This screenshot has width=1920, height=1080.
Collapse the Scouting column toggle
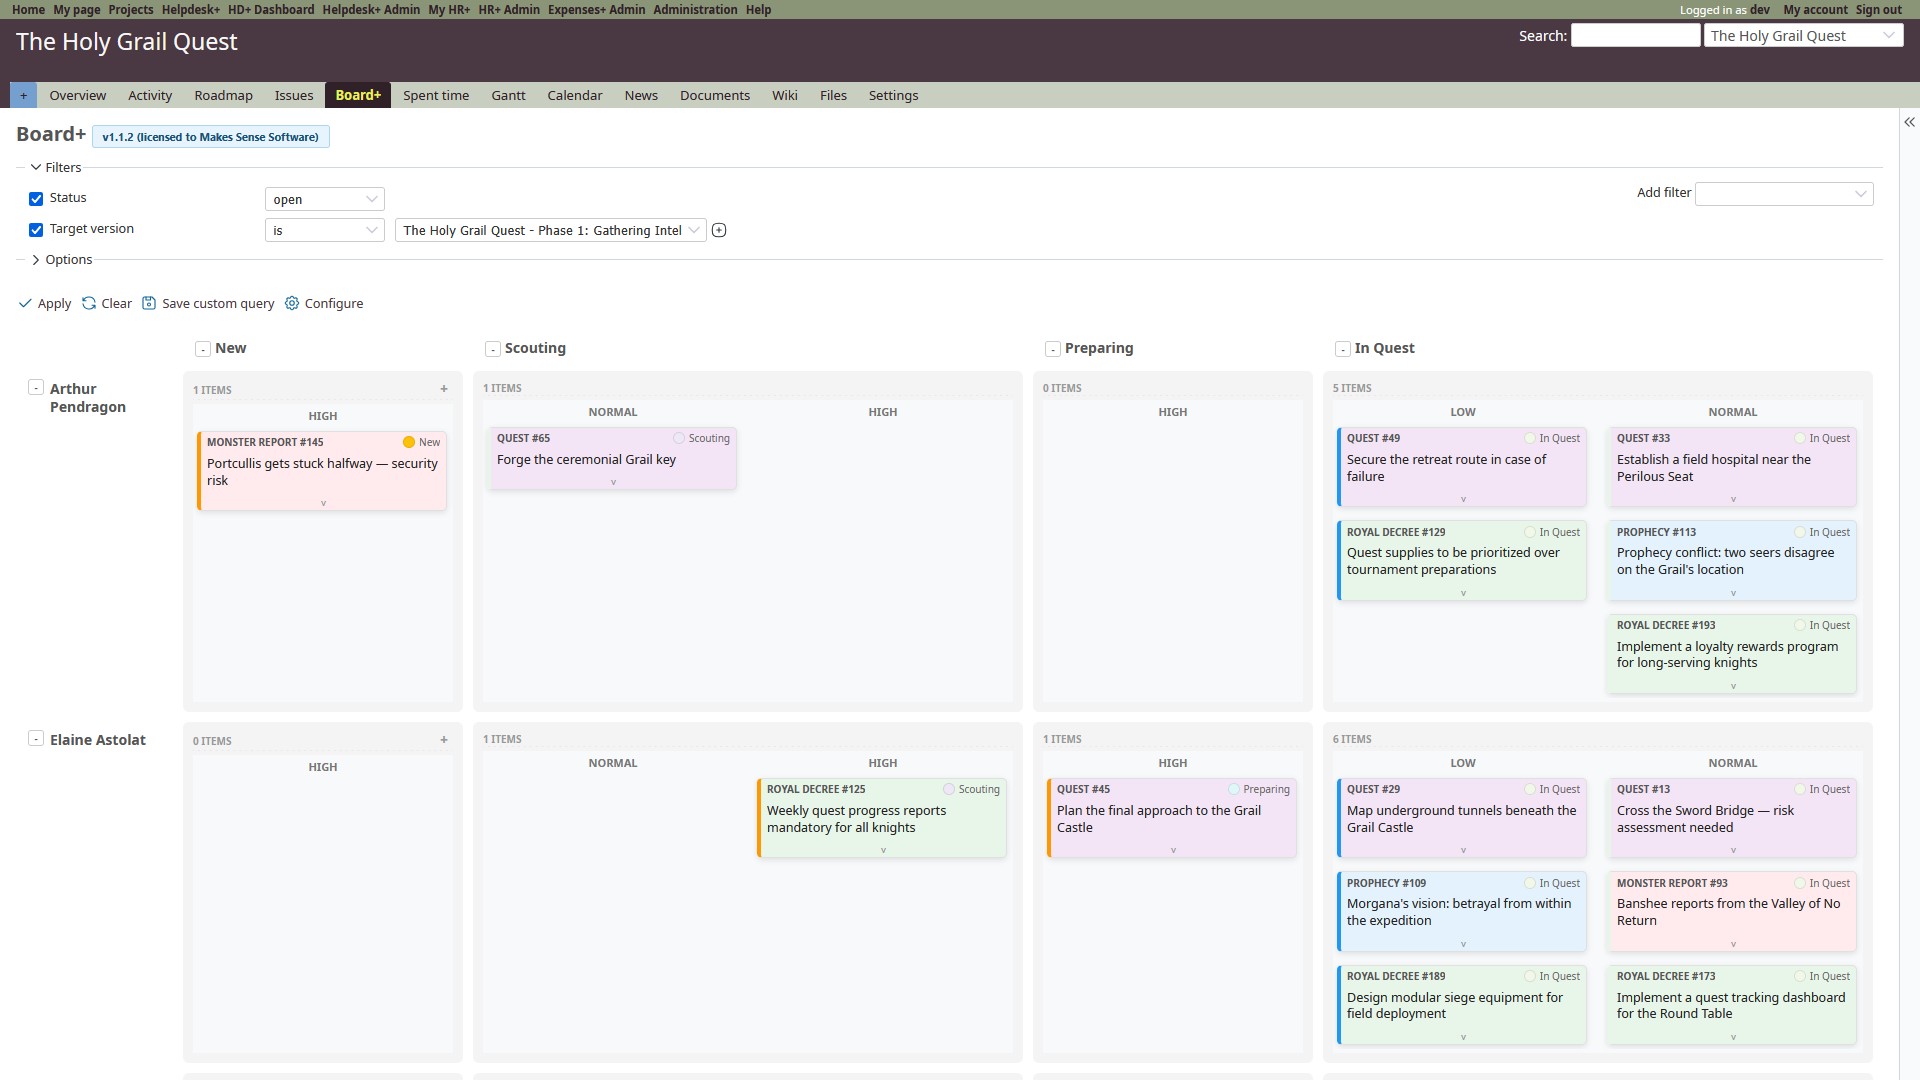click(x=493, y=349)
